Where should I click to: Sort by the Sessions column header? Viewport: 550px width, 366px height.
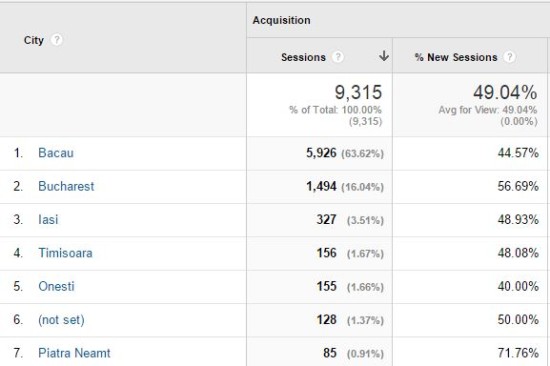(303, 57)
